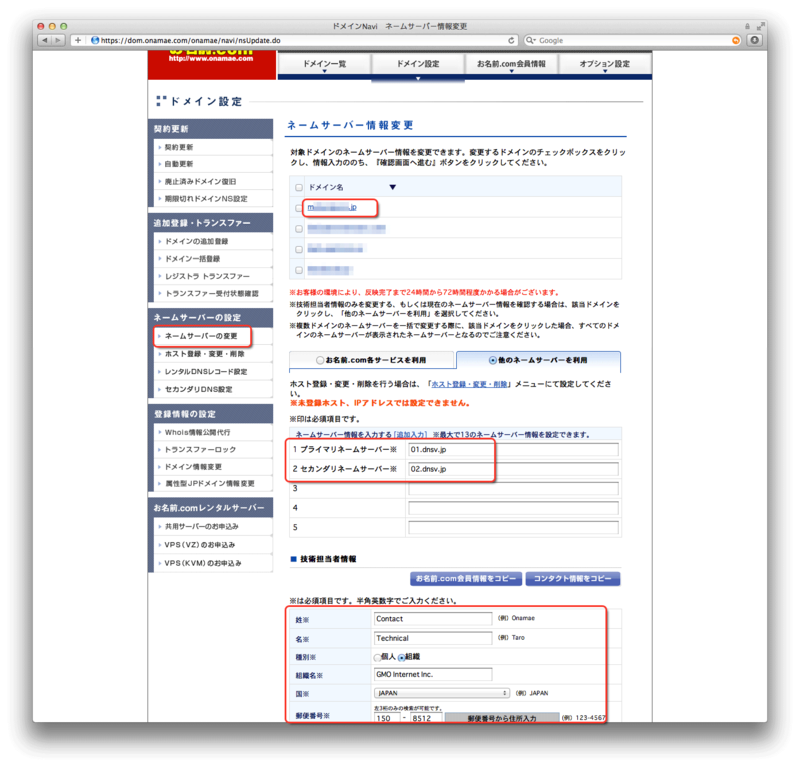Click 組織名 field GMO Internet Inc.
The image size is (800, 763).
pos(433,674)
